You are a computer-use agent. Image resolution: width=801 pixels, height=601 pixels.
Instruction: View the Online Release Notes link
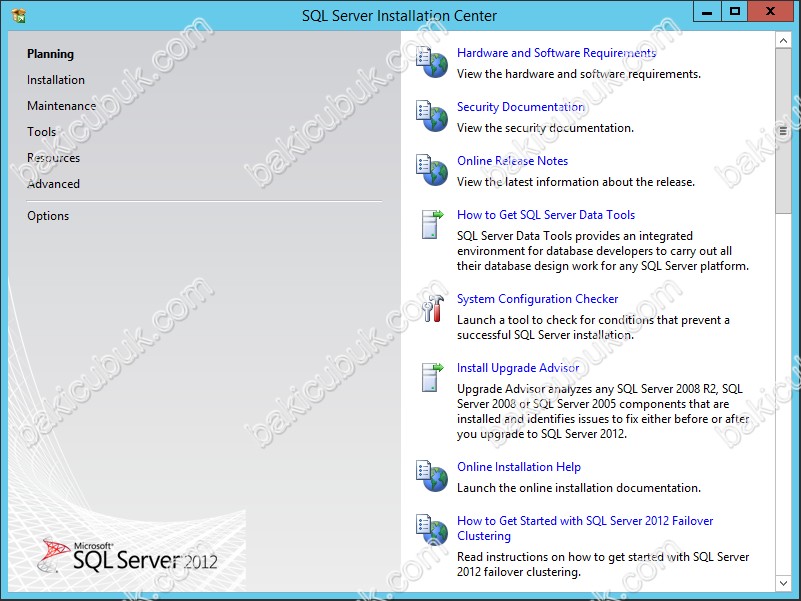[512, 161]
